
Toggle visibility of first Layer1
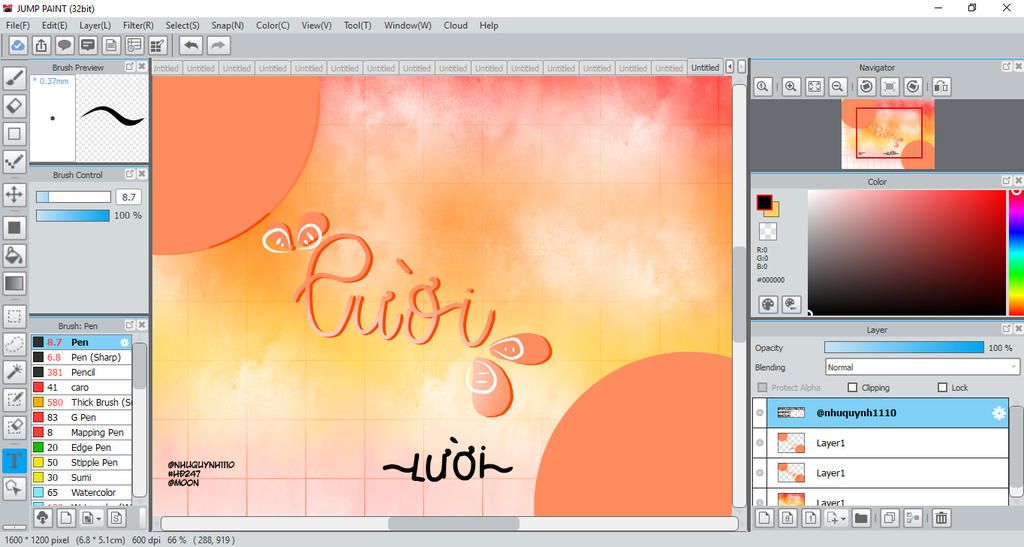(x=760, y=443)
